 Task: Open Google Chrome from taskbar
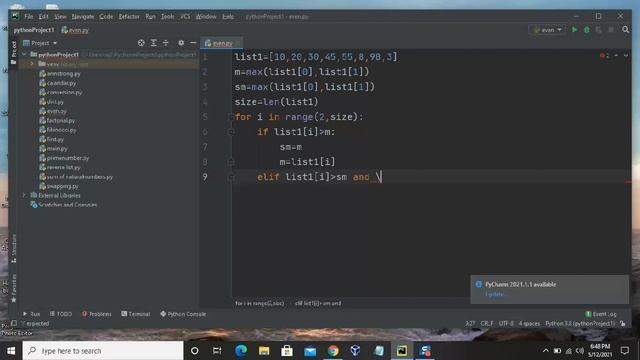tap(333, 351)
